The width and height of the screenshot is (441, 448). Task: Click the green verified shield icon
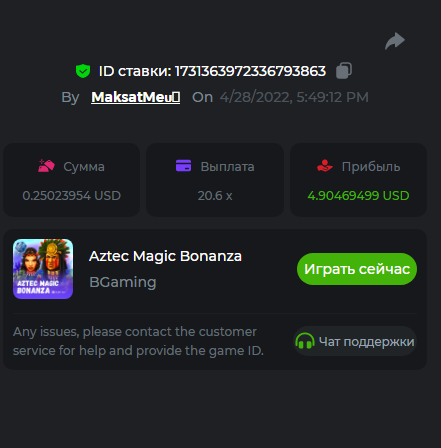tap(83, 71)
